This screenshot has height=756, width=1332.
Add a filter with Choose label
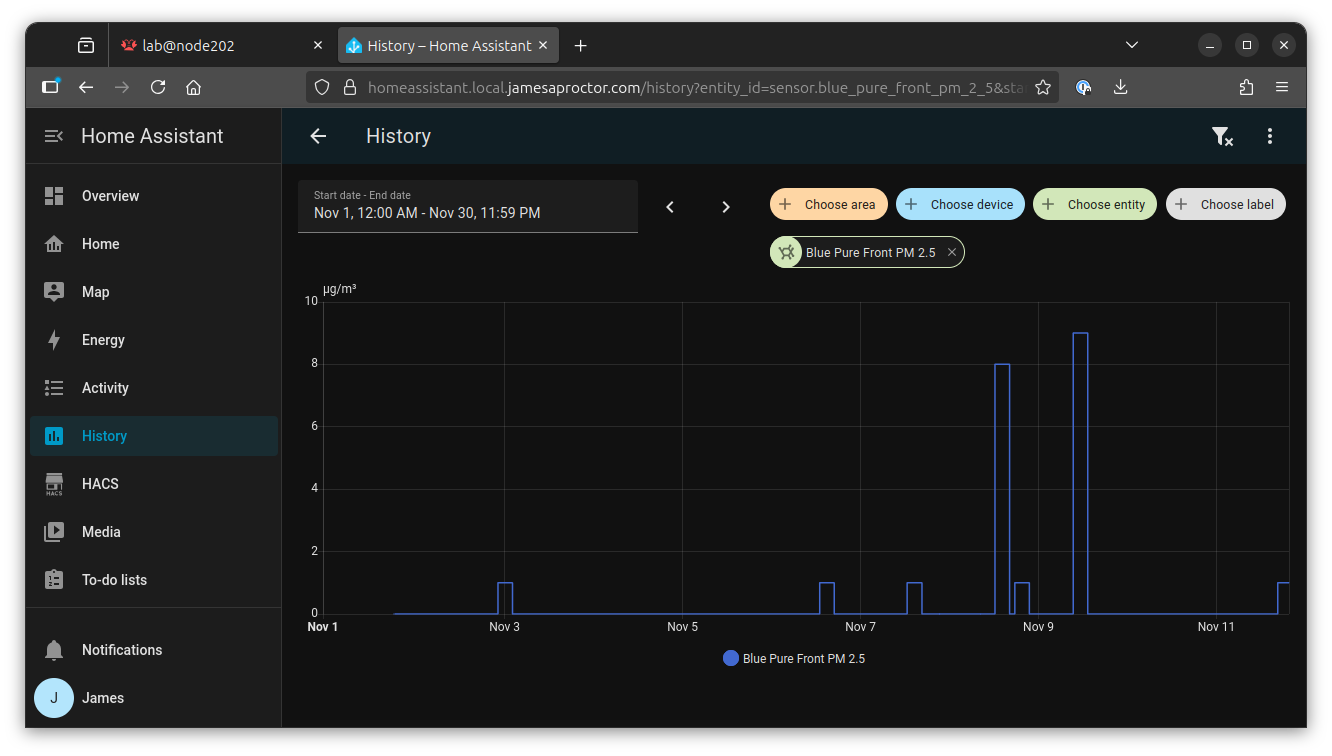point(1225,204)
